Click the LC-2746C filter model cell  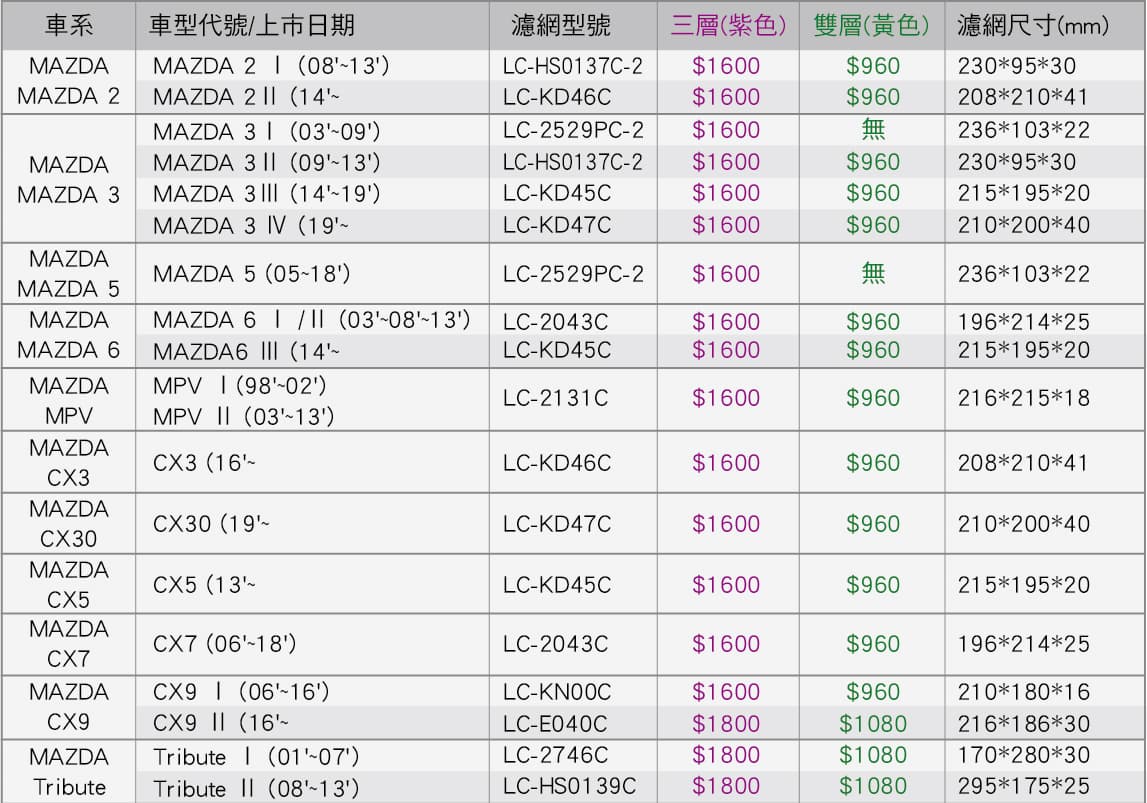(x=555, y=755)
